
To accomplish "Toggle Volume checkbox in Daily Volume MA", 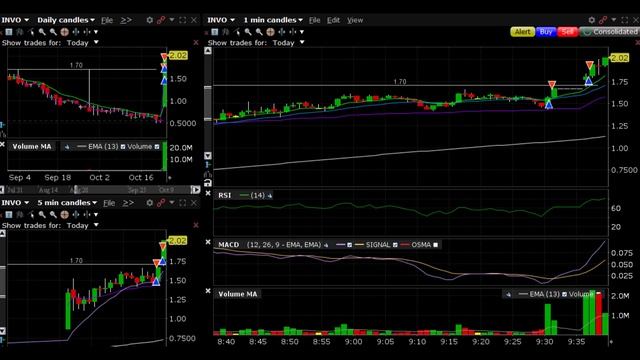I will click(157, 147).
